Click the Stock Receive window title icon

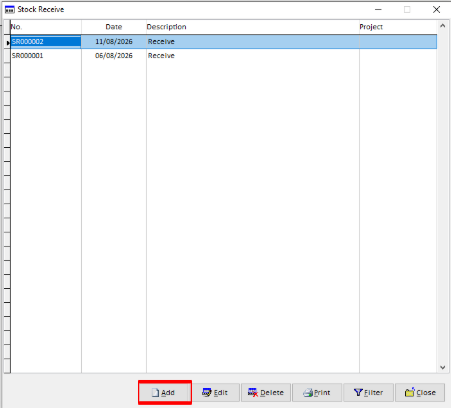click(10, 10)
